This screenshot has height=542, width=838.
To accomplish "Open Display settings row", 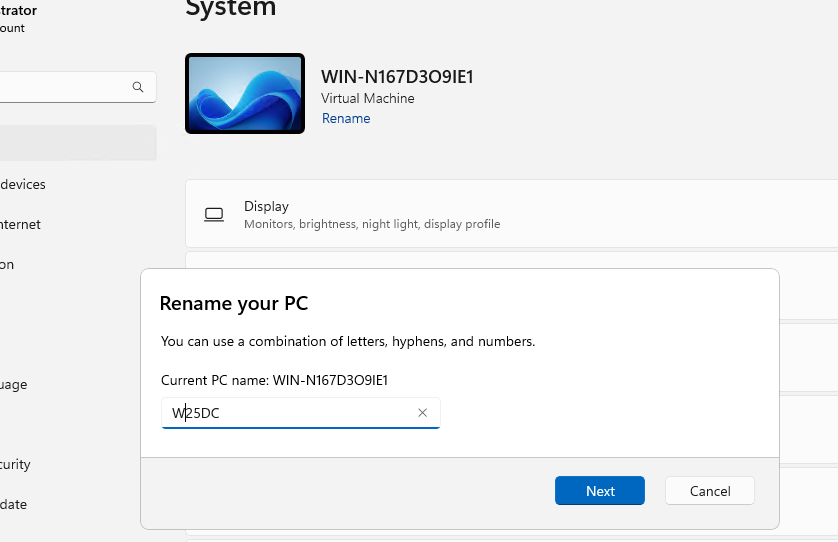I will (511, 214).
